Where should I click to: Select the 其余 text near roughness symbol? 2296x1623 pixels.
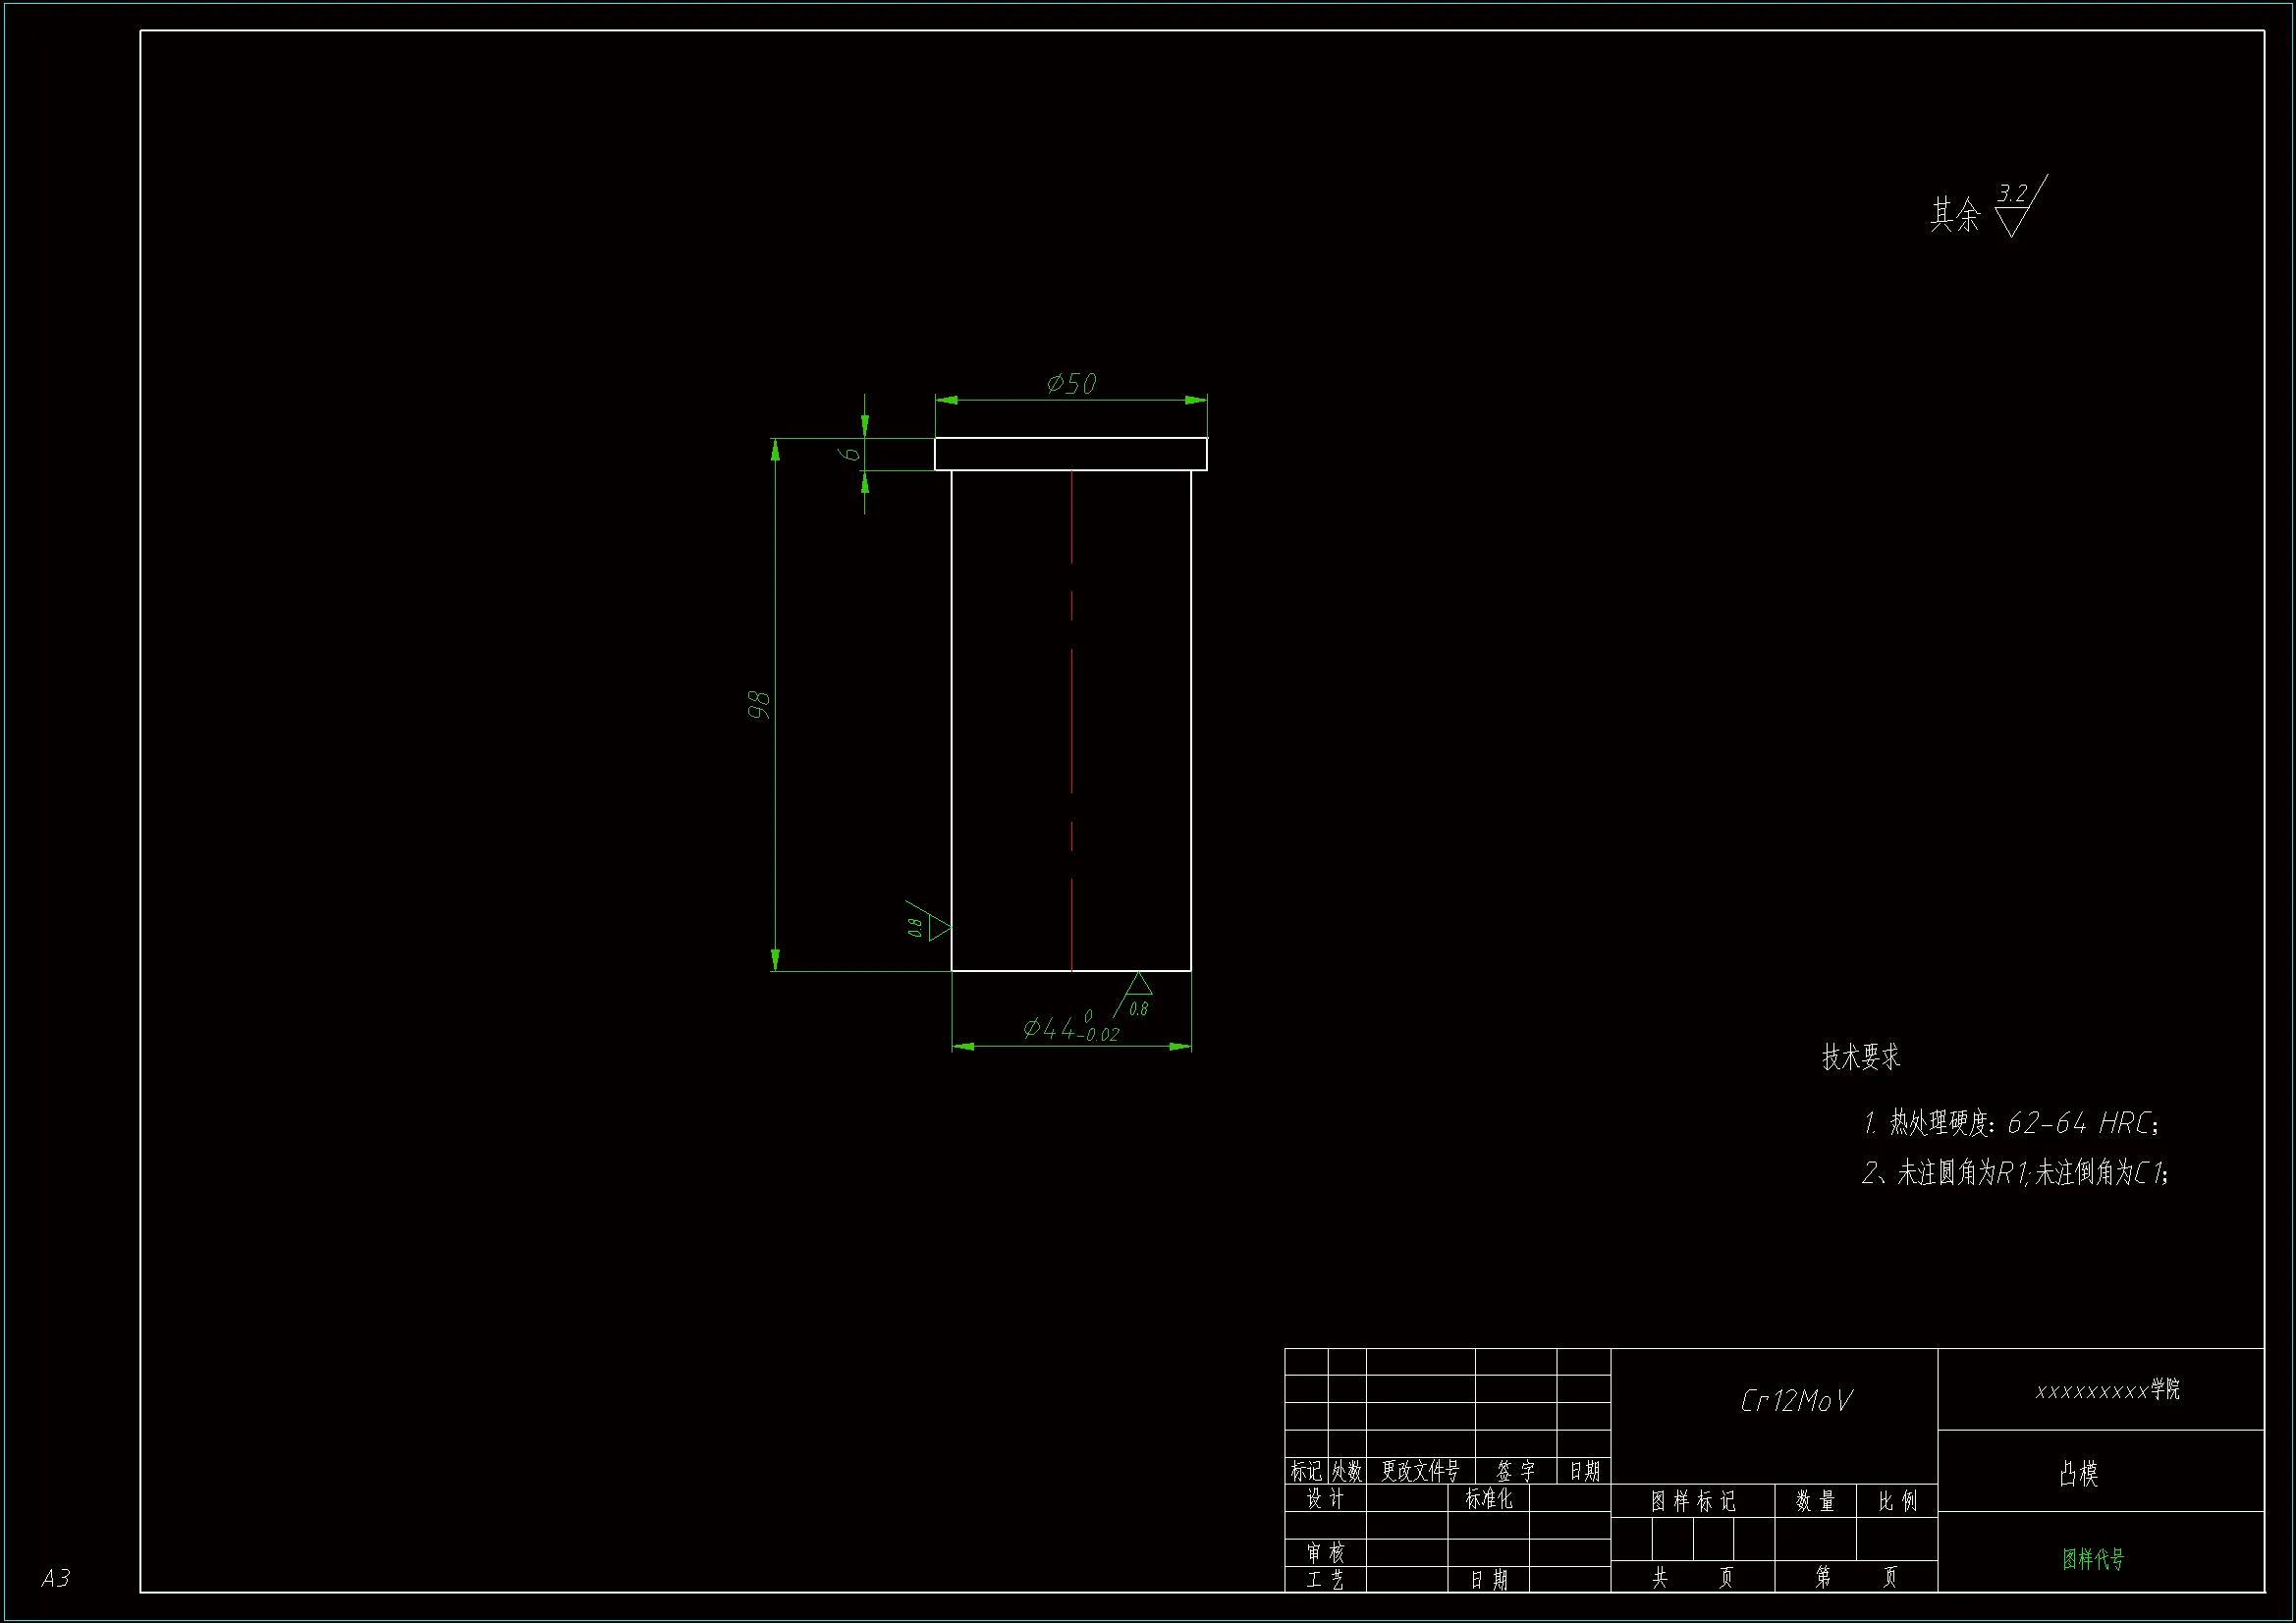[x=1954, y=214]
